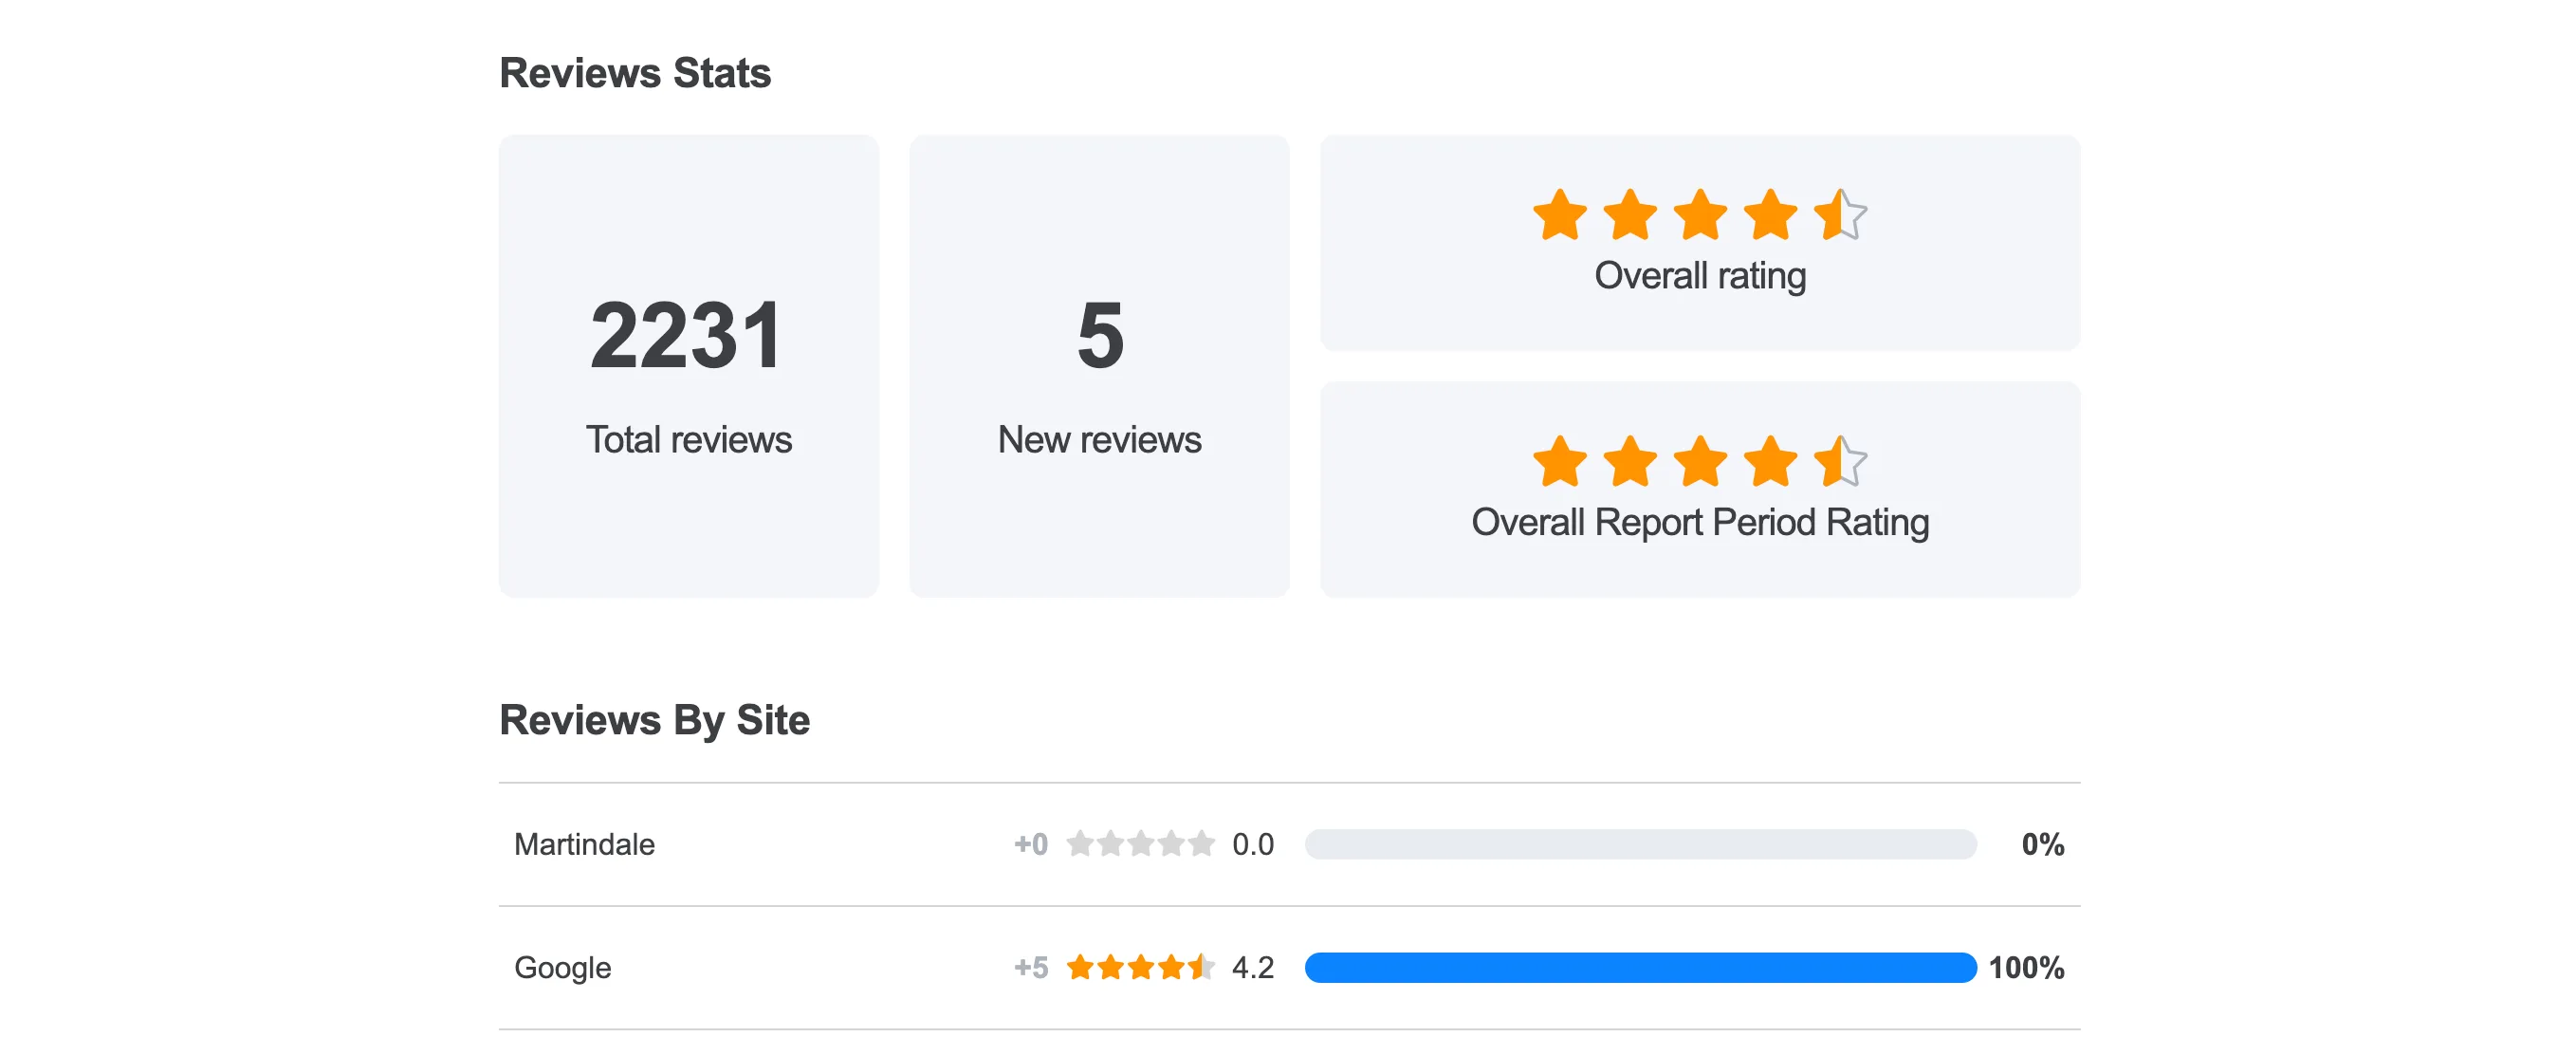Click the Reviews By Site heading
Image resolution: width=2576 pixels, height=1055 pixels.
pos(654,720)
